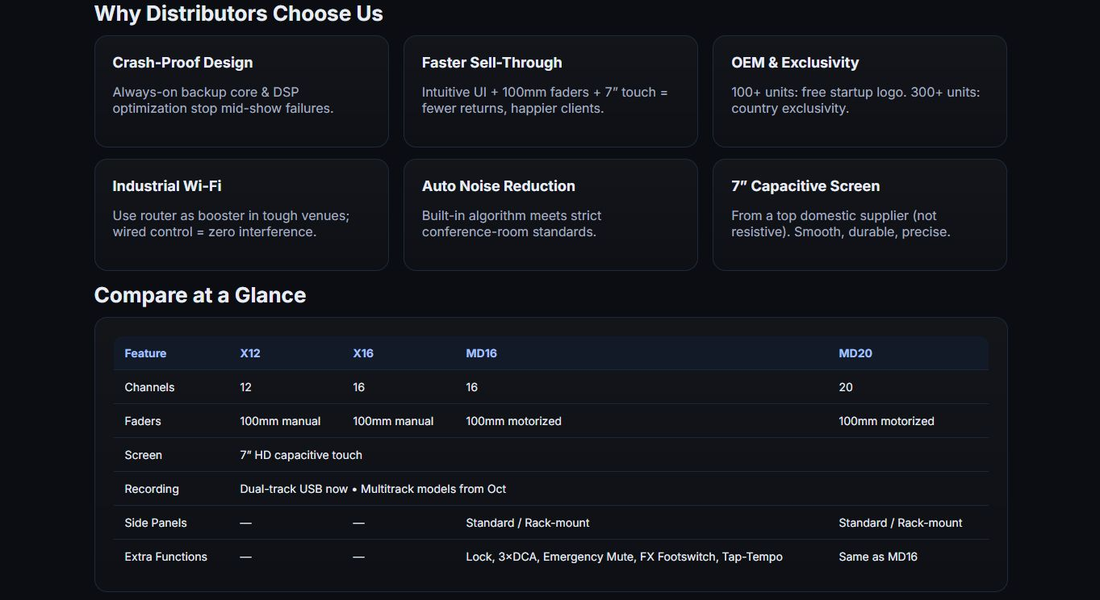The width and height of the screenshot is (1100, 600).
Task: Click the Compare at a Glance heading
Action: tap(200, 295)
